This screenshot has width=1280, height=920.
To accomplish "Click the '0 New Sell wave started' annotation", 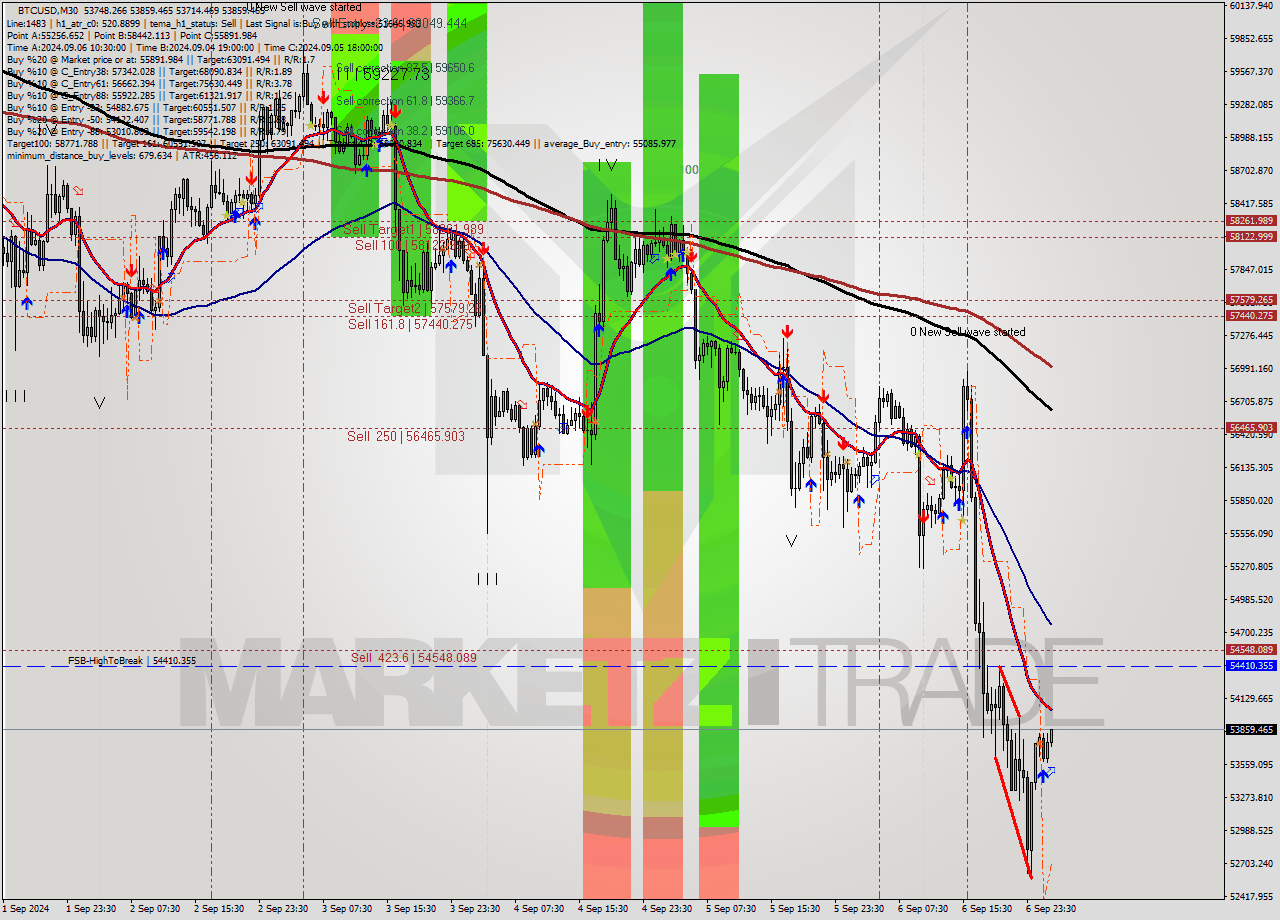I will tap(967, 332).
